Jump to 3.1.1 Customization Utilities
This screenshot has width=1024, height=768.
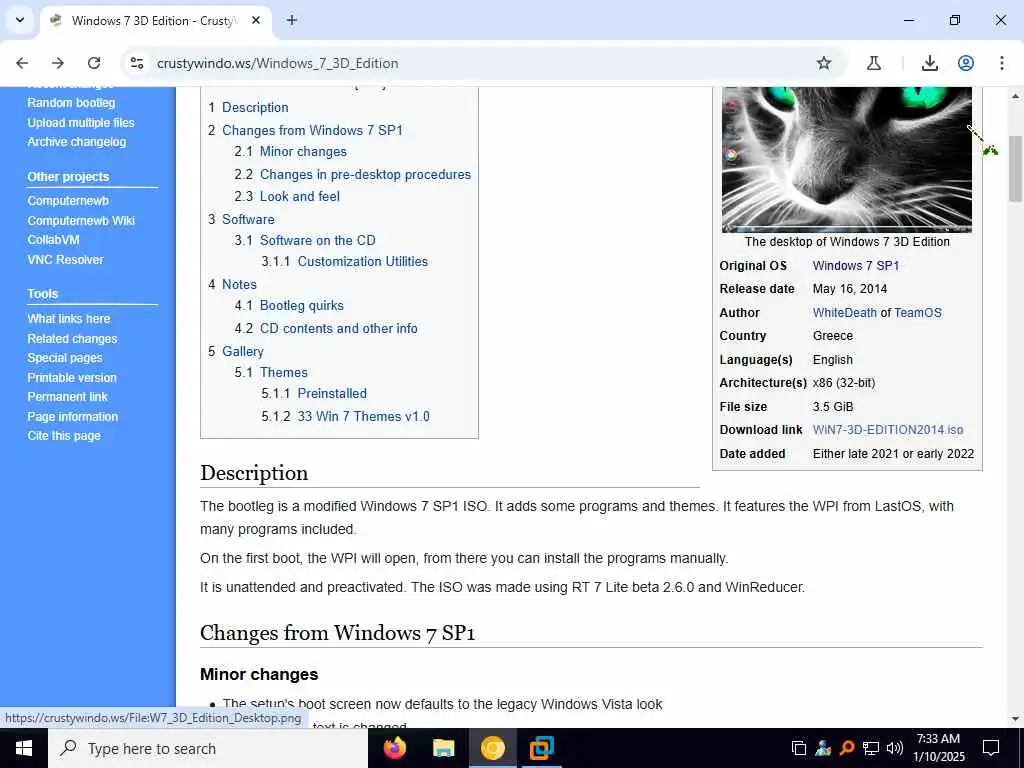point(345,261)
